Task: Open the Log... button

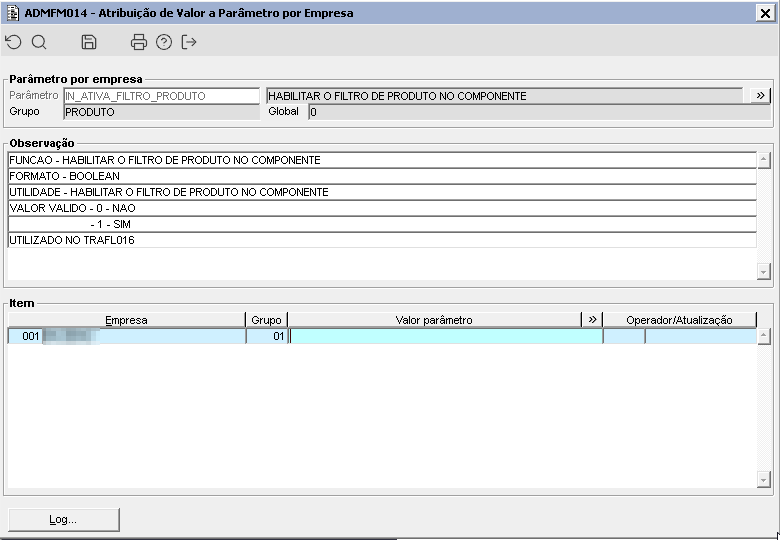Action: click(x=64, y=520)
